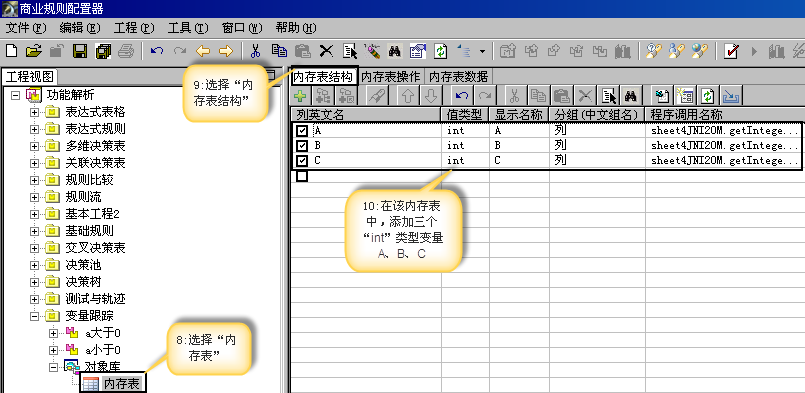
Task: Expand the 多维决策表 folder
Action: [34, 146]
